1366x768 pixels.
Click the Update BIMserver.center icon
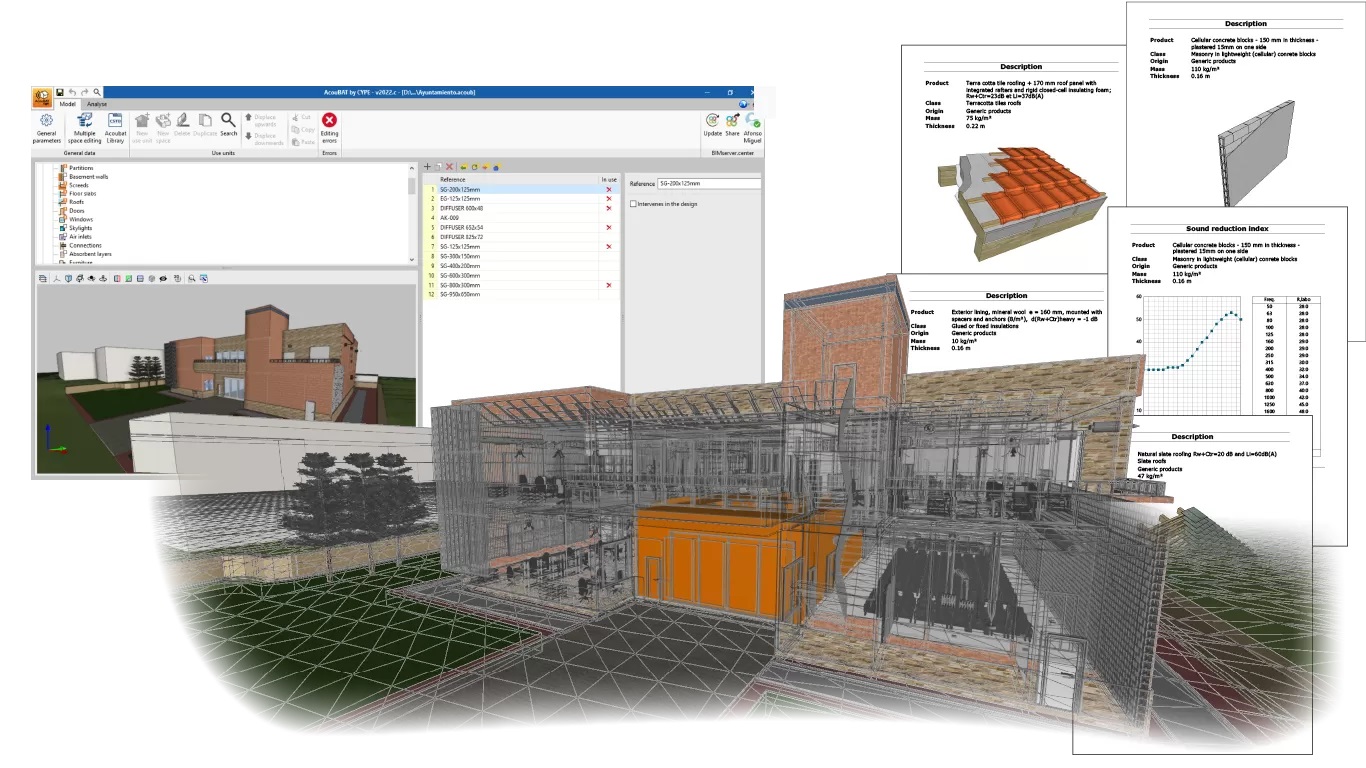[x=713, y=125]
